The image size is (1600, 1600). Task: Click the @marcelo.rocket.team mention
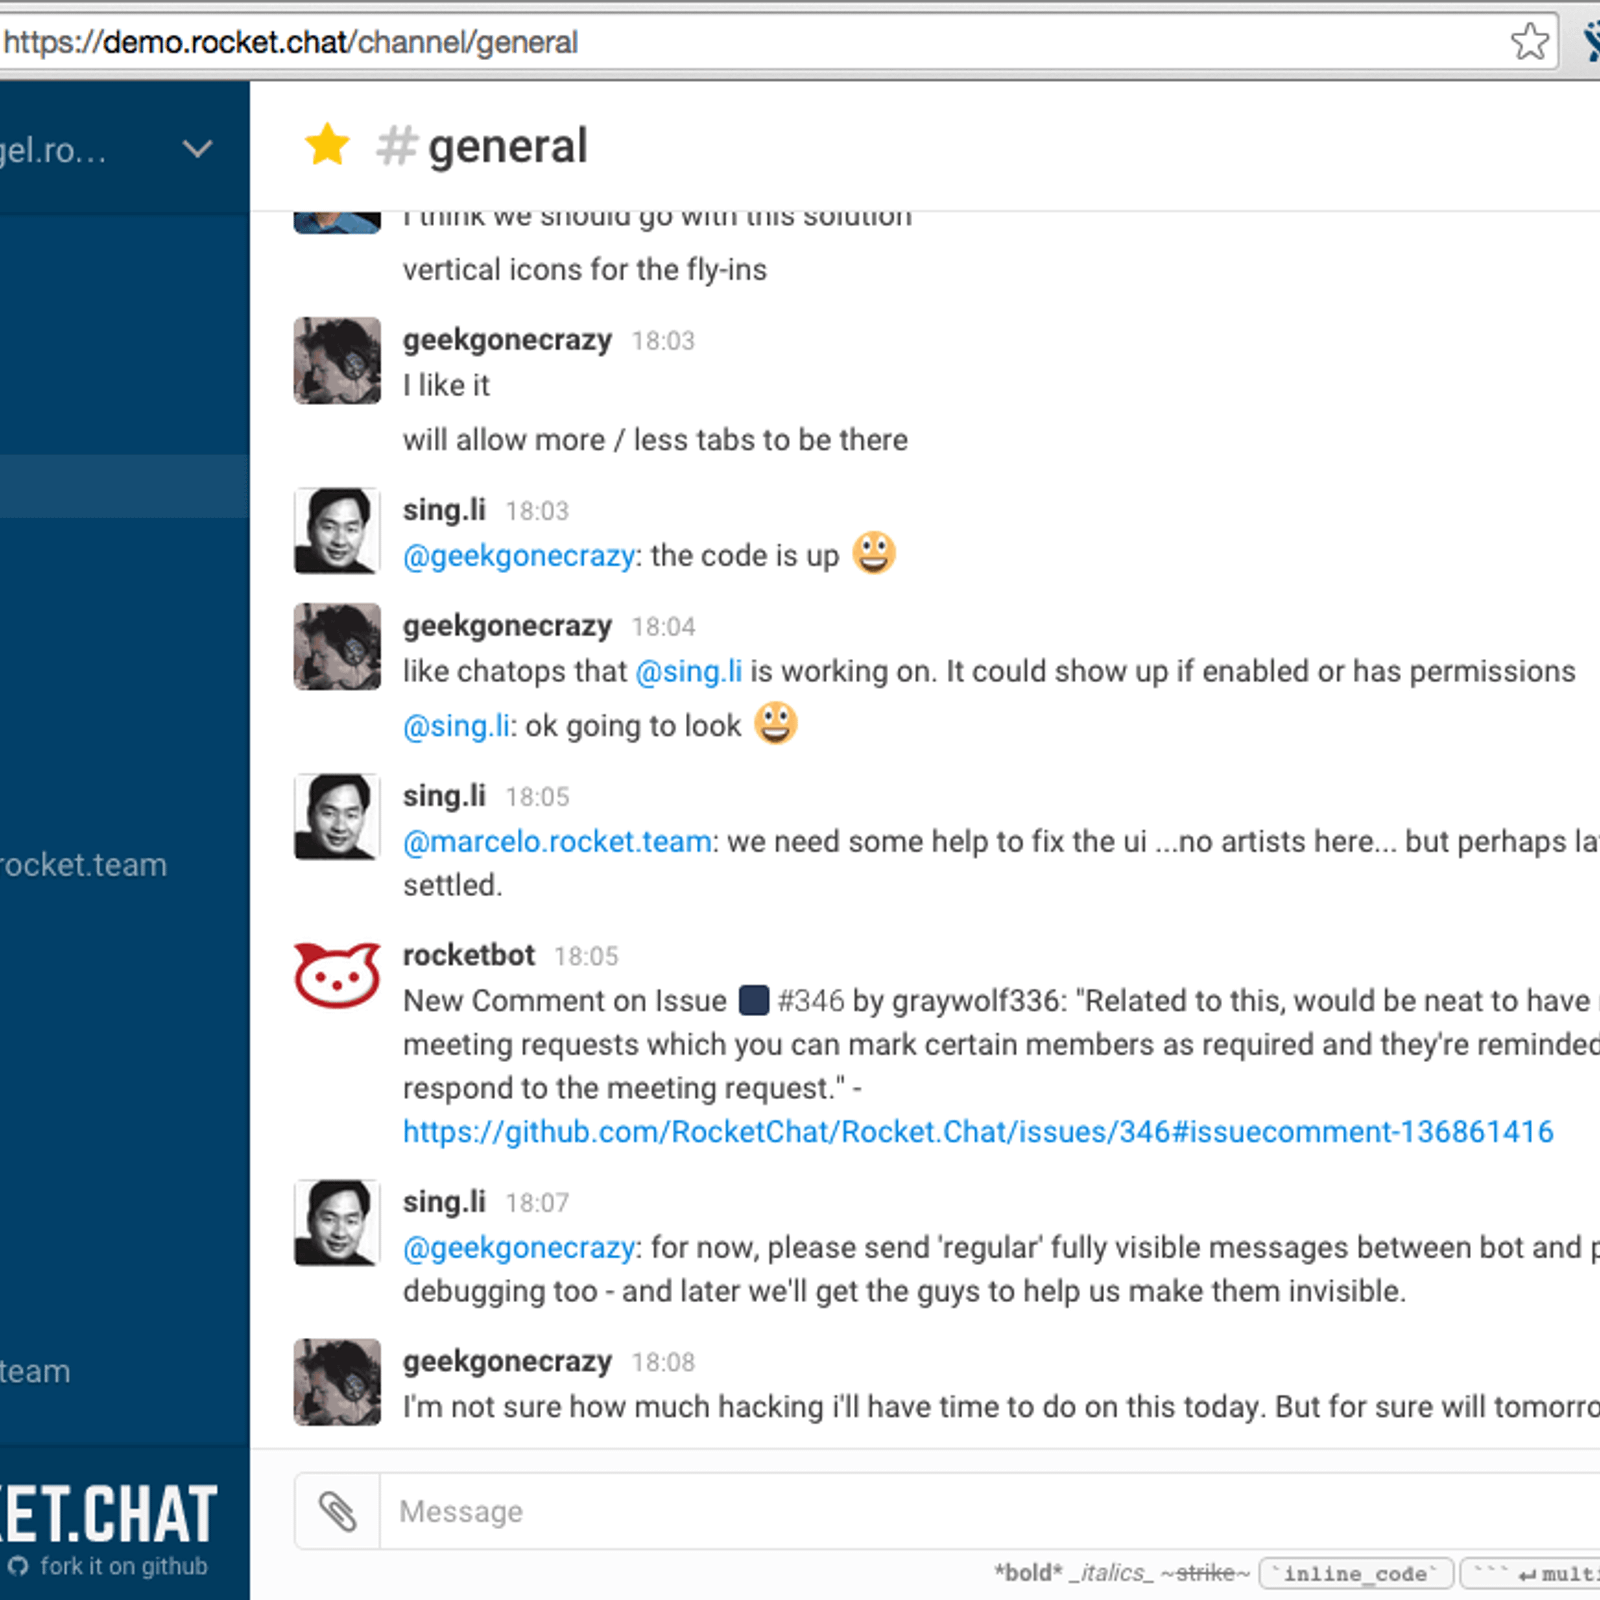pos(557,842)
